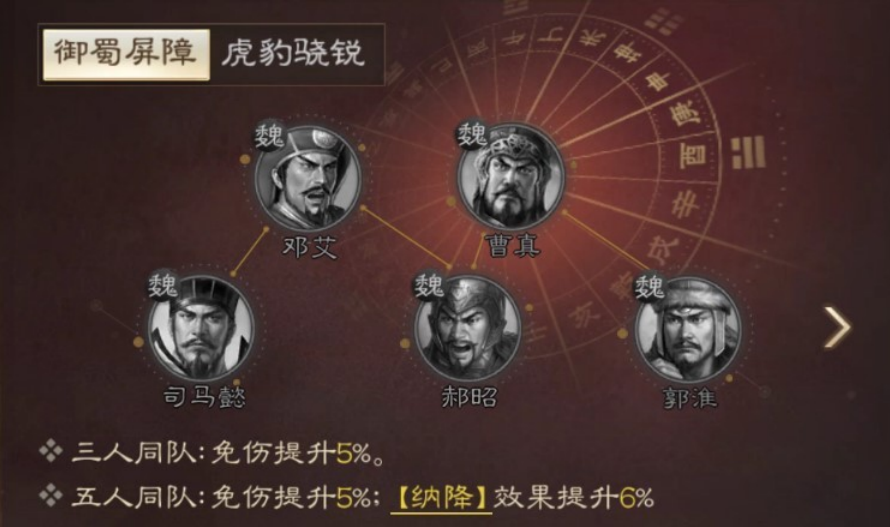Screen dimensions: 890x527
Task: Click the 曹真 name label
Action: tap(513, 245)
